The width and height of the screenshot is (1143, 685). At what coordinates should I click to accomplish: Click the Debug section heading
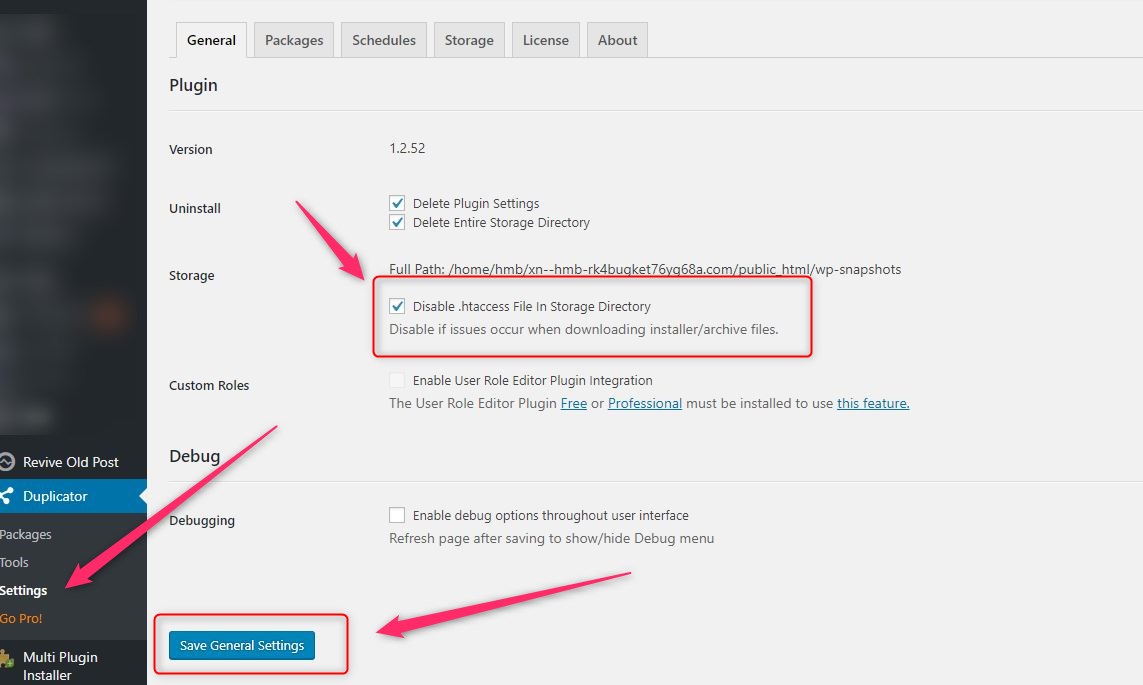pos(195,456)
